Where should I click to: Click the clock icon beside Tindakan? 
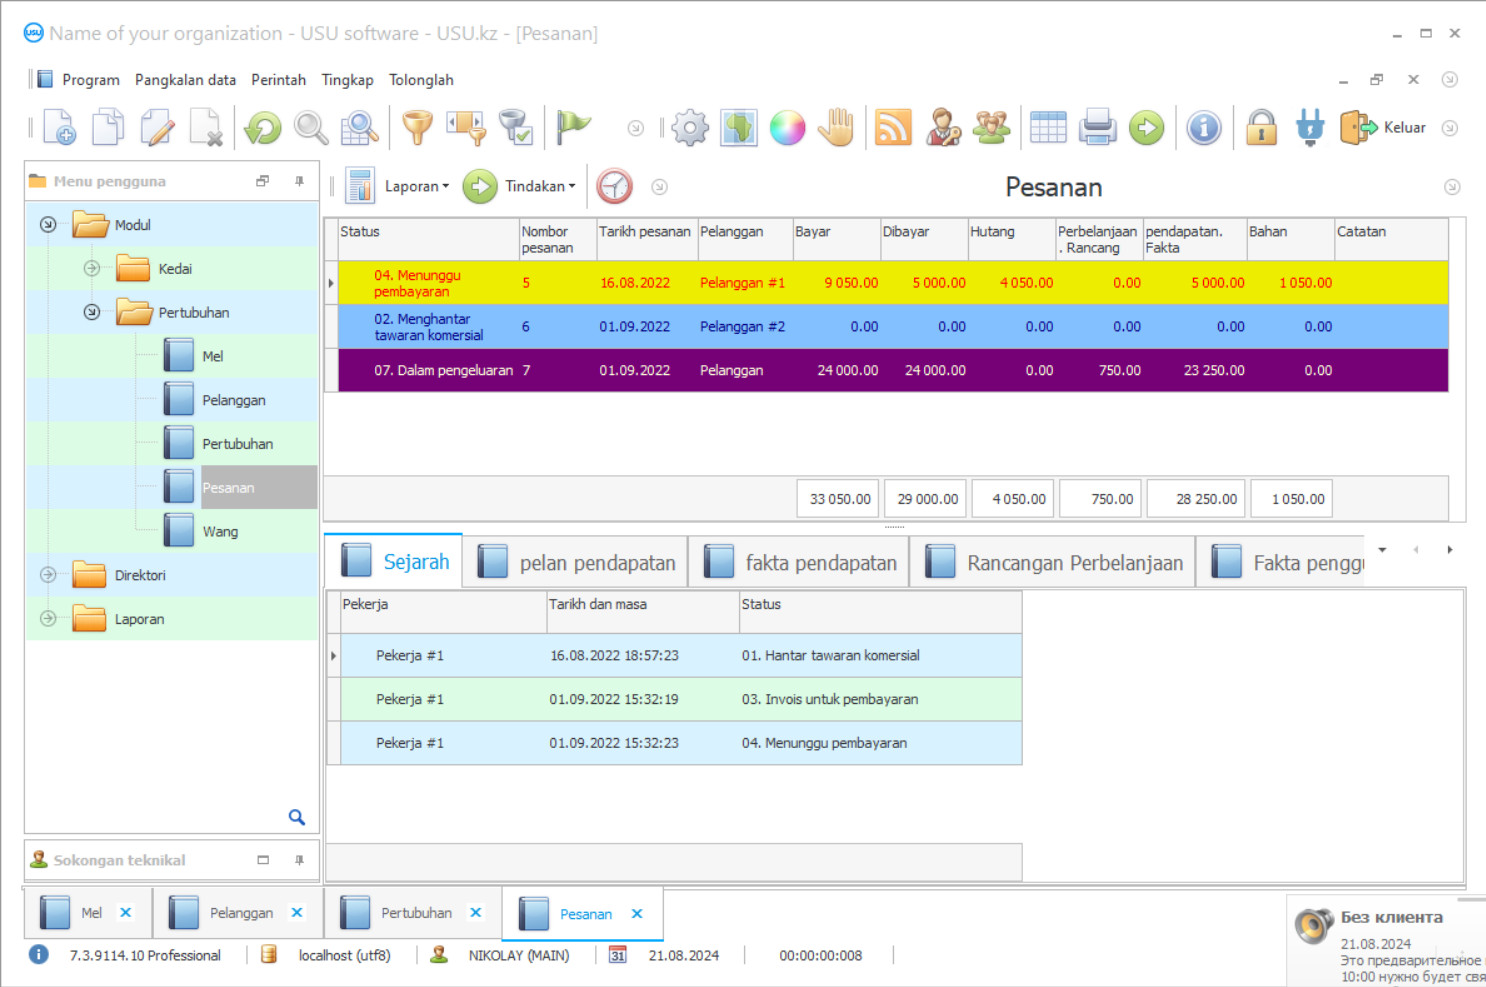tap(614, 187)
